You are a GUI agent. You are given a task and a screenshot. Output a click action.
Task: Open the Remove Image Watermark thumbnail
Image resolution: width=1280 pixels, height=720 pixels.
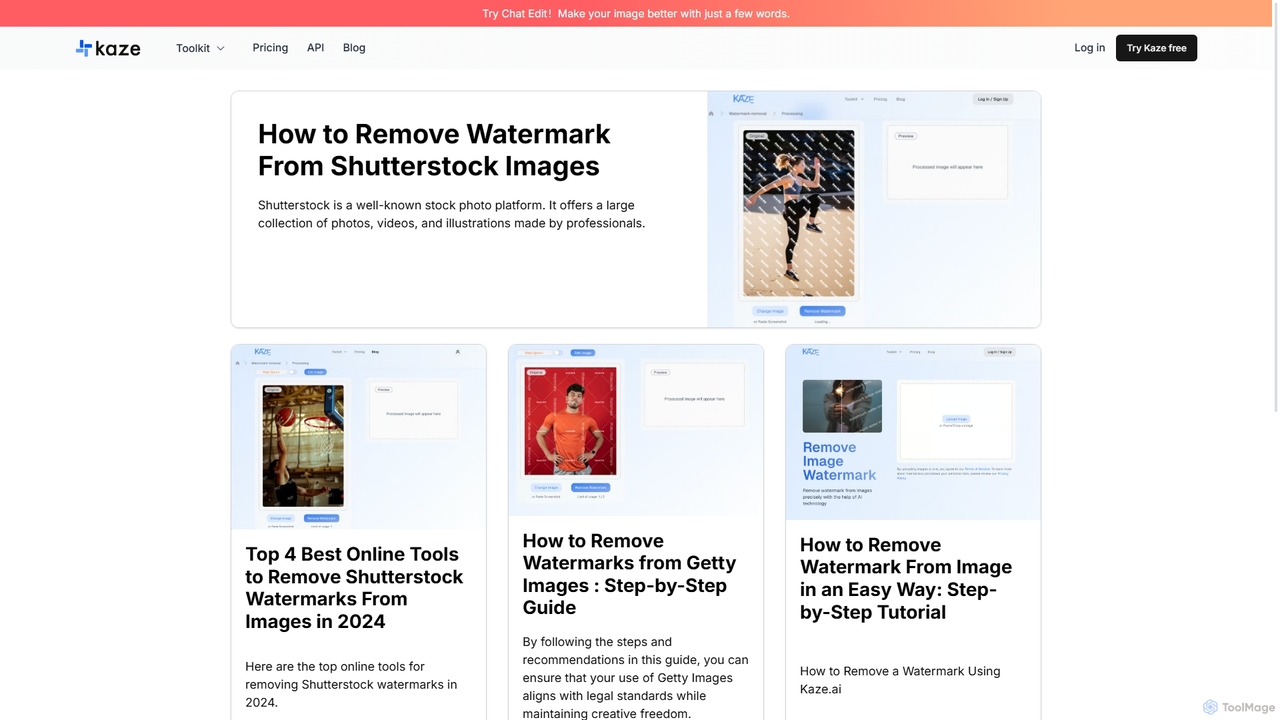pyautogui.click(x=913, y=432)
